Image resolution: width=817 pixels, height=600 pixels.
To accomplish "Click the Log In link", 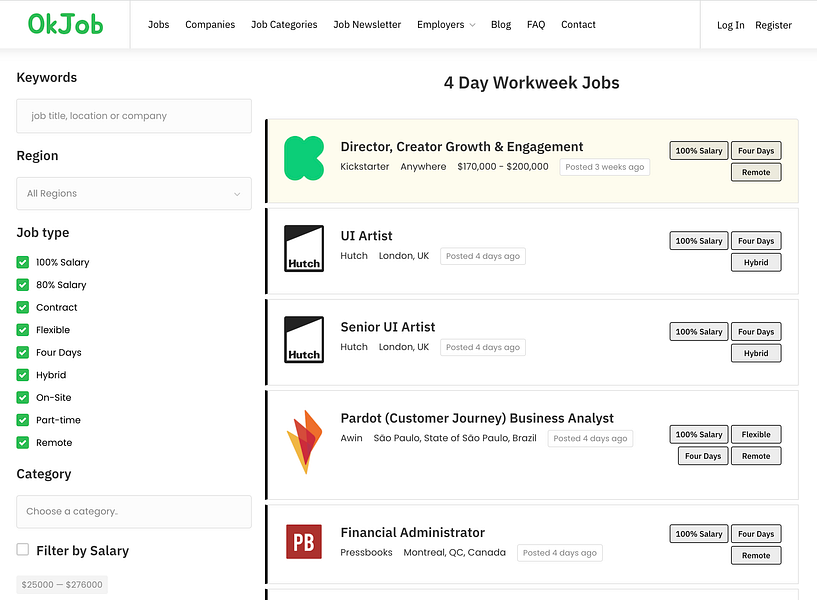I will [730, 25].
